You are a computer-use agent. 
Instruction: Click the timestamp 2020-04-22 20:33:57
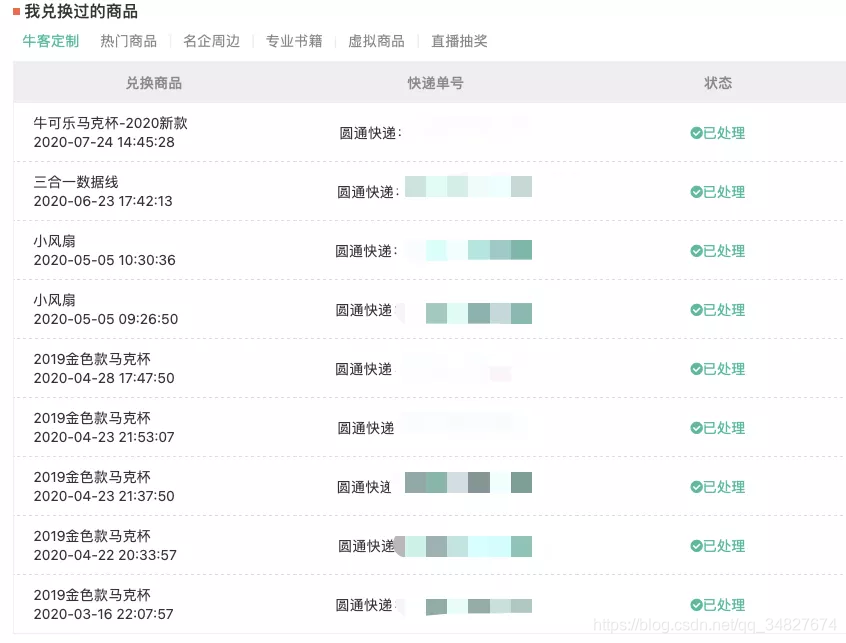(105, 555)
